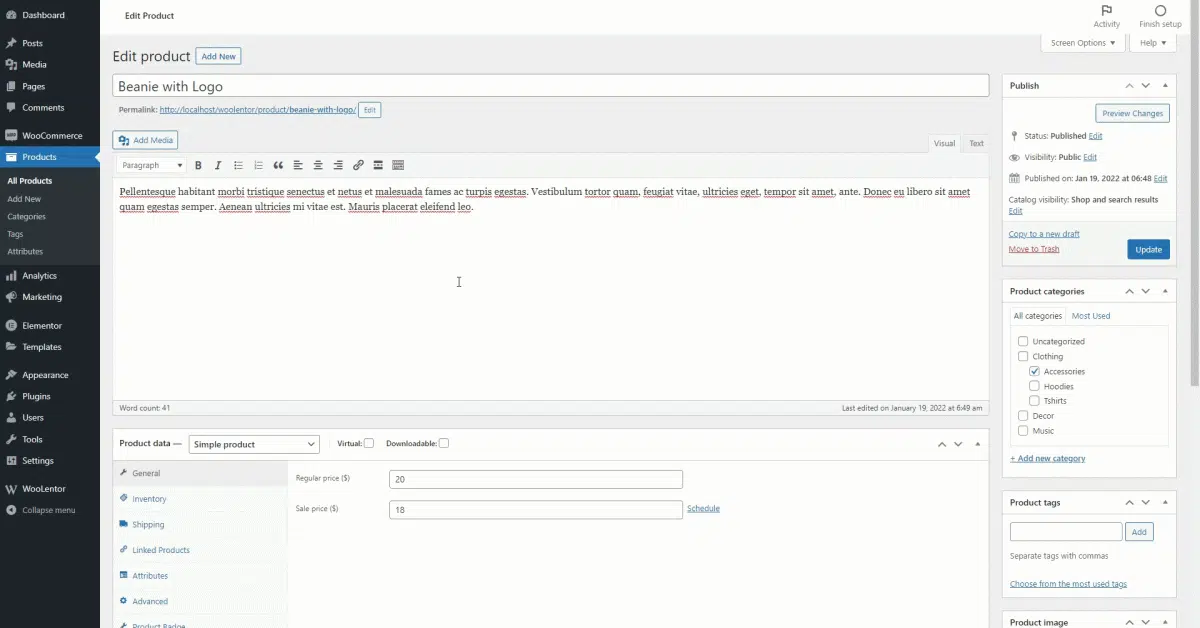Viewport: 1200px width, 628px height.
Task: Open the Help dropdown
Action: [x=1153, y=43]
